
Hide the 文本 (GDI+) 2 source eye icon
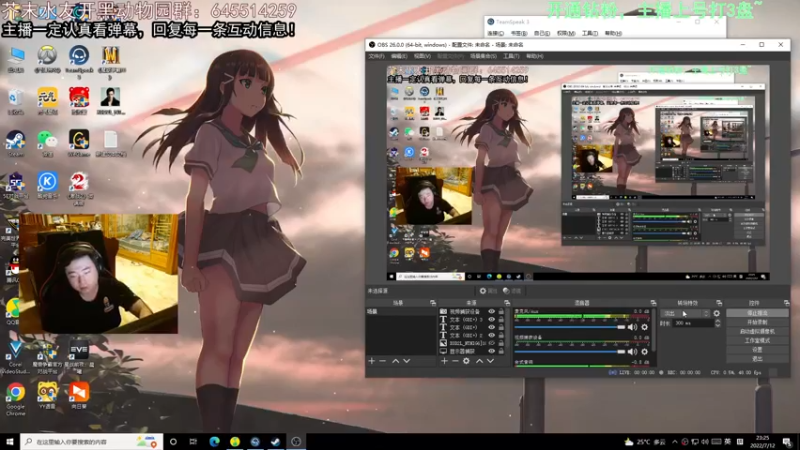click(x=491, y=336)
